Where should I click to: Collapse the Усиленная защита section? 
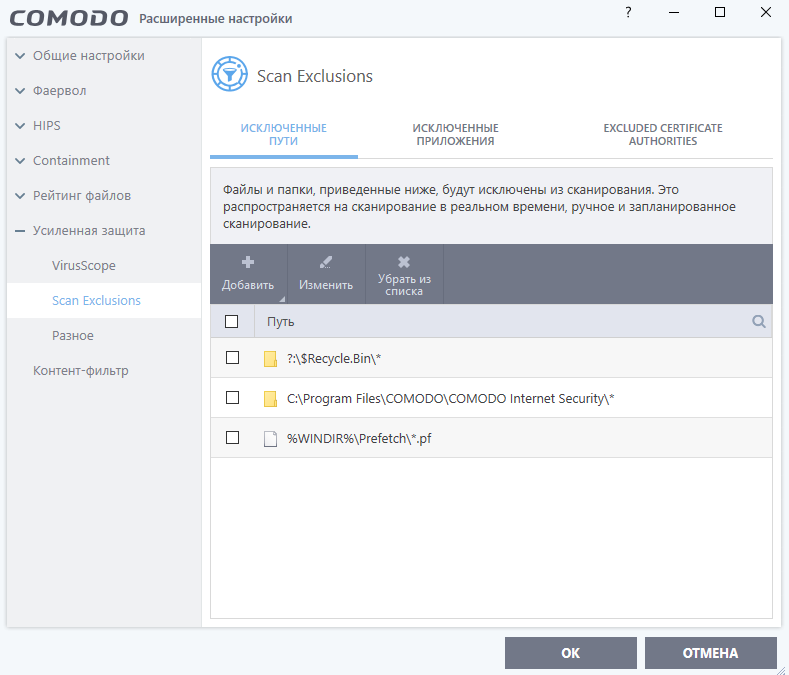coord(20,231)
